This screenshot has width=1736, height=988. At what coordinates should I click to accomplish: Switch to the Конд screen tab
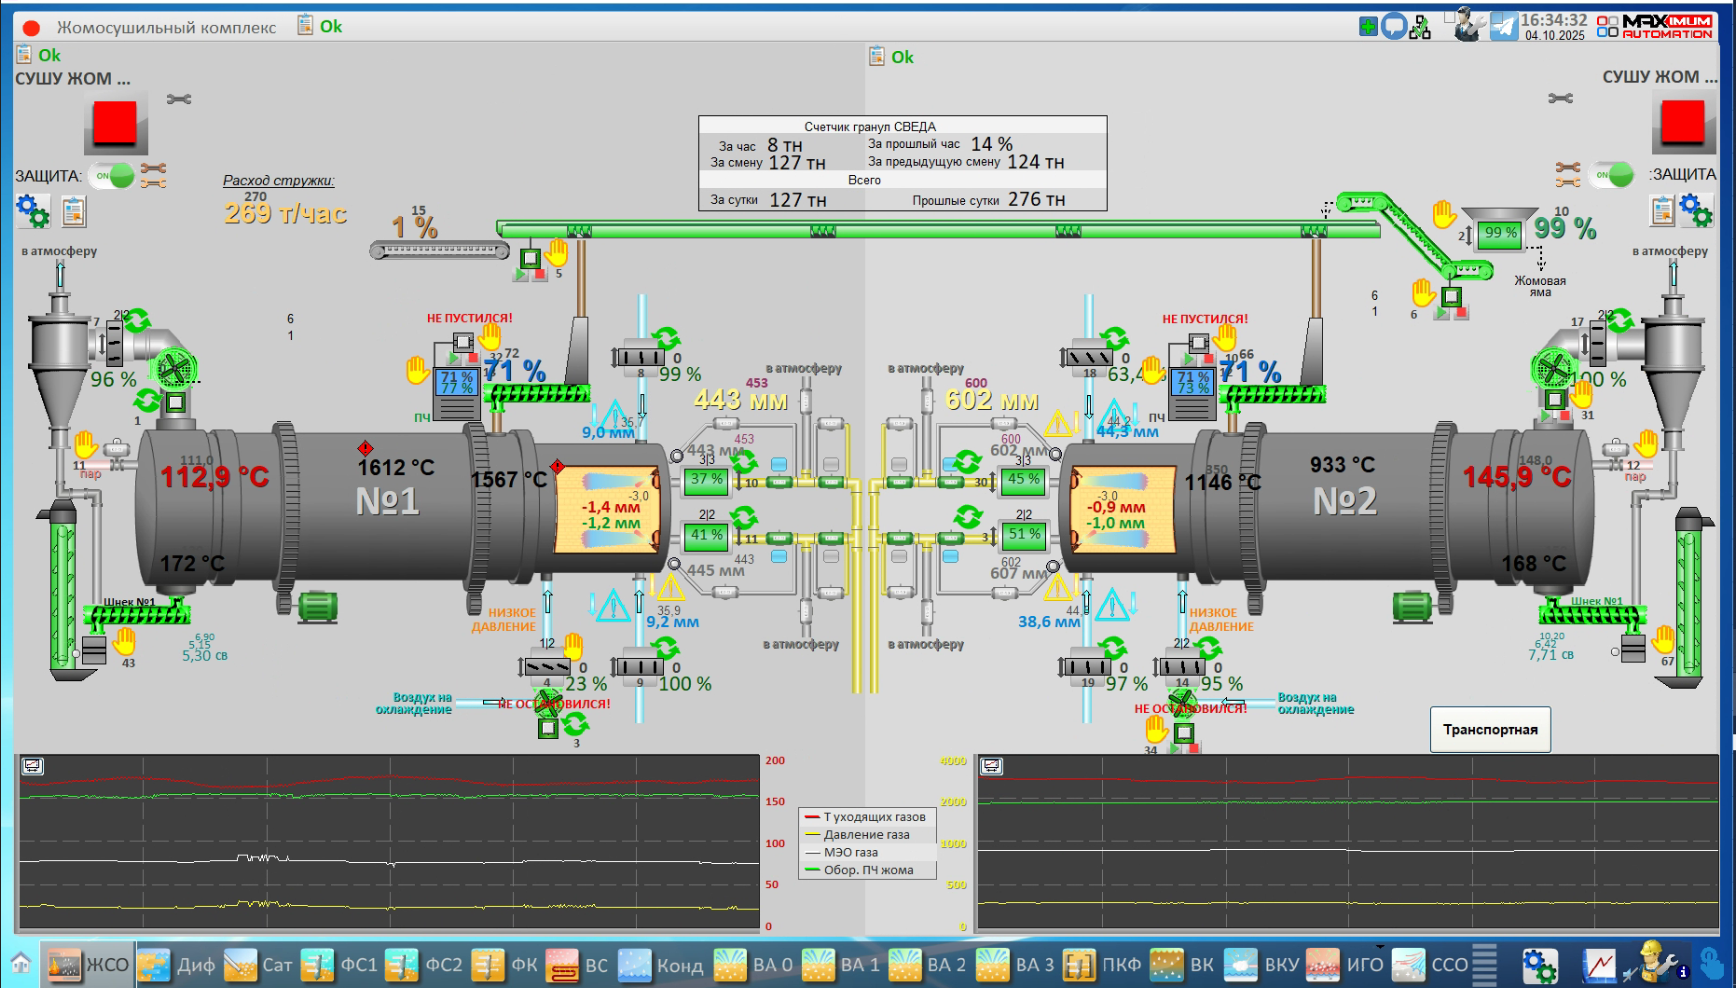tap(661, 965)
